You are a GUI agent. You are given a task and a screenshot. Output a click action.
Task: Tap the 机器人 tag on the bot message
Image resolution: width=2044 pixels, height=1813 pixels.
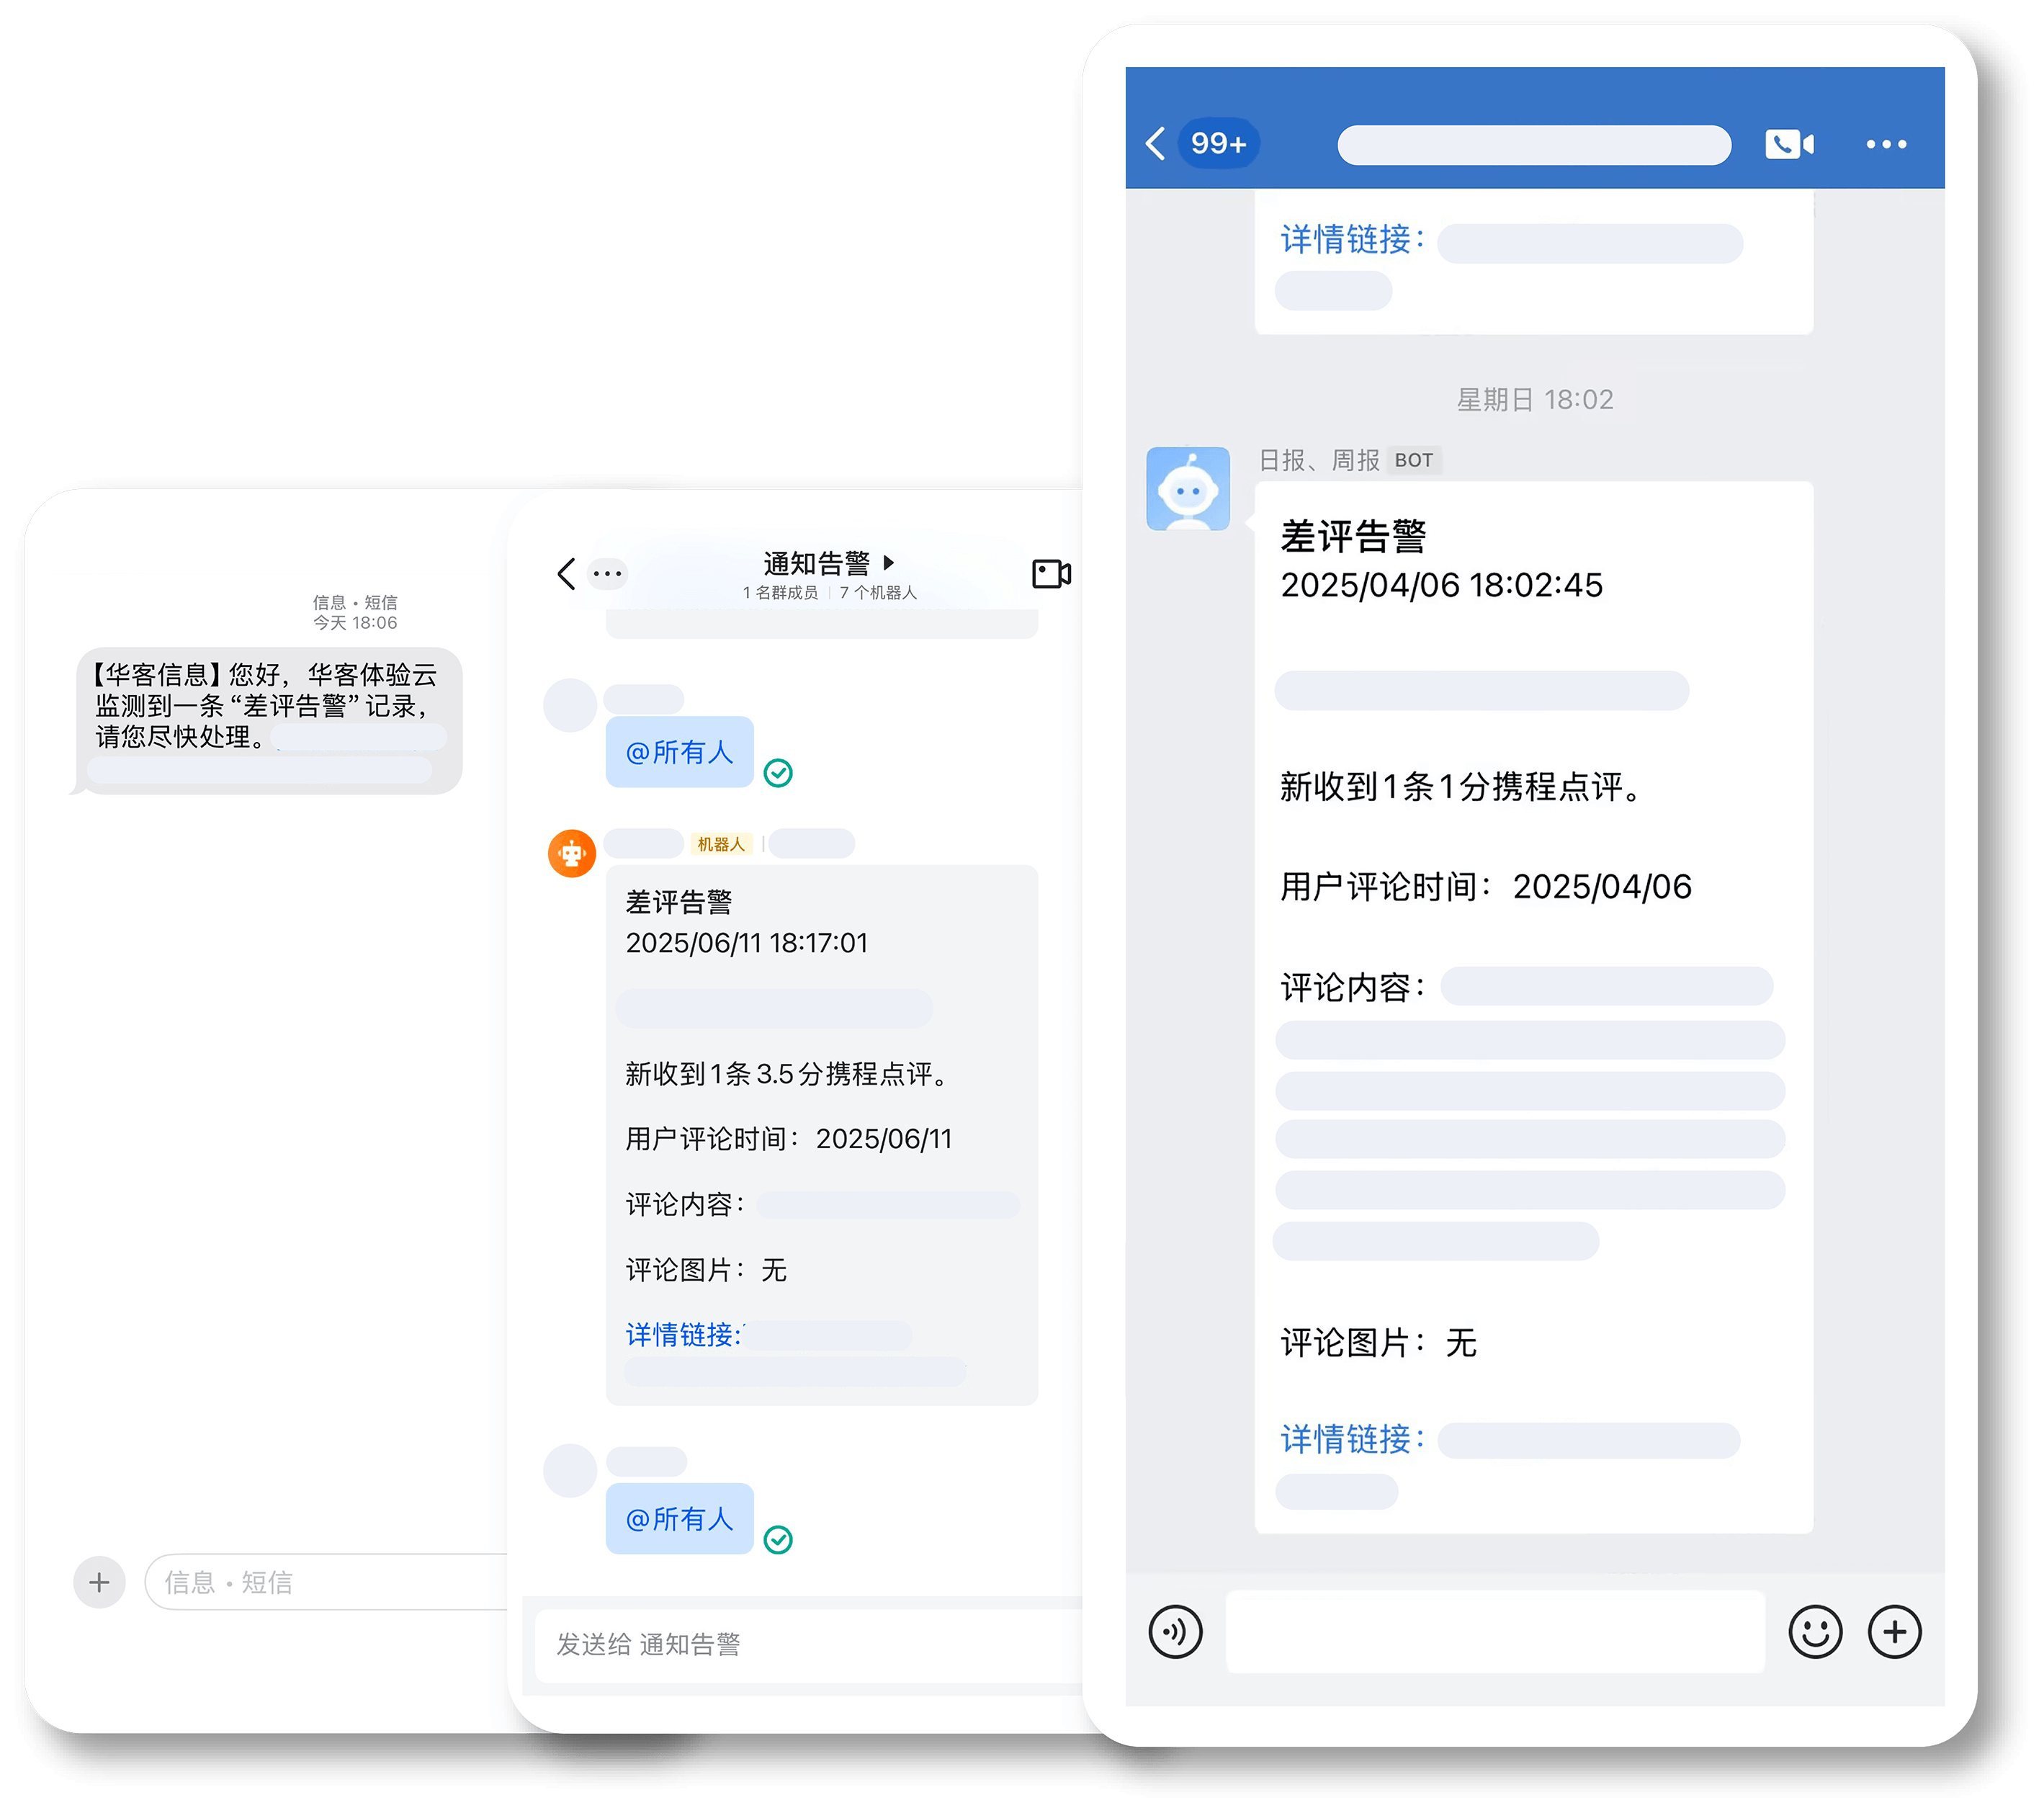(x=722, y=844)
